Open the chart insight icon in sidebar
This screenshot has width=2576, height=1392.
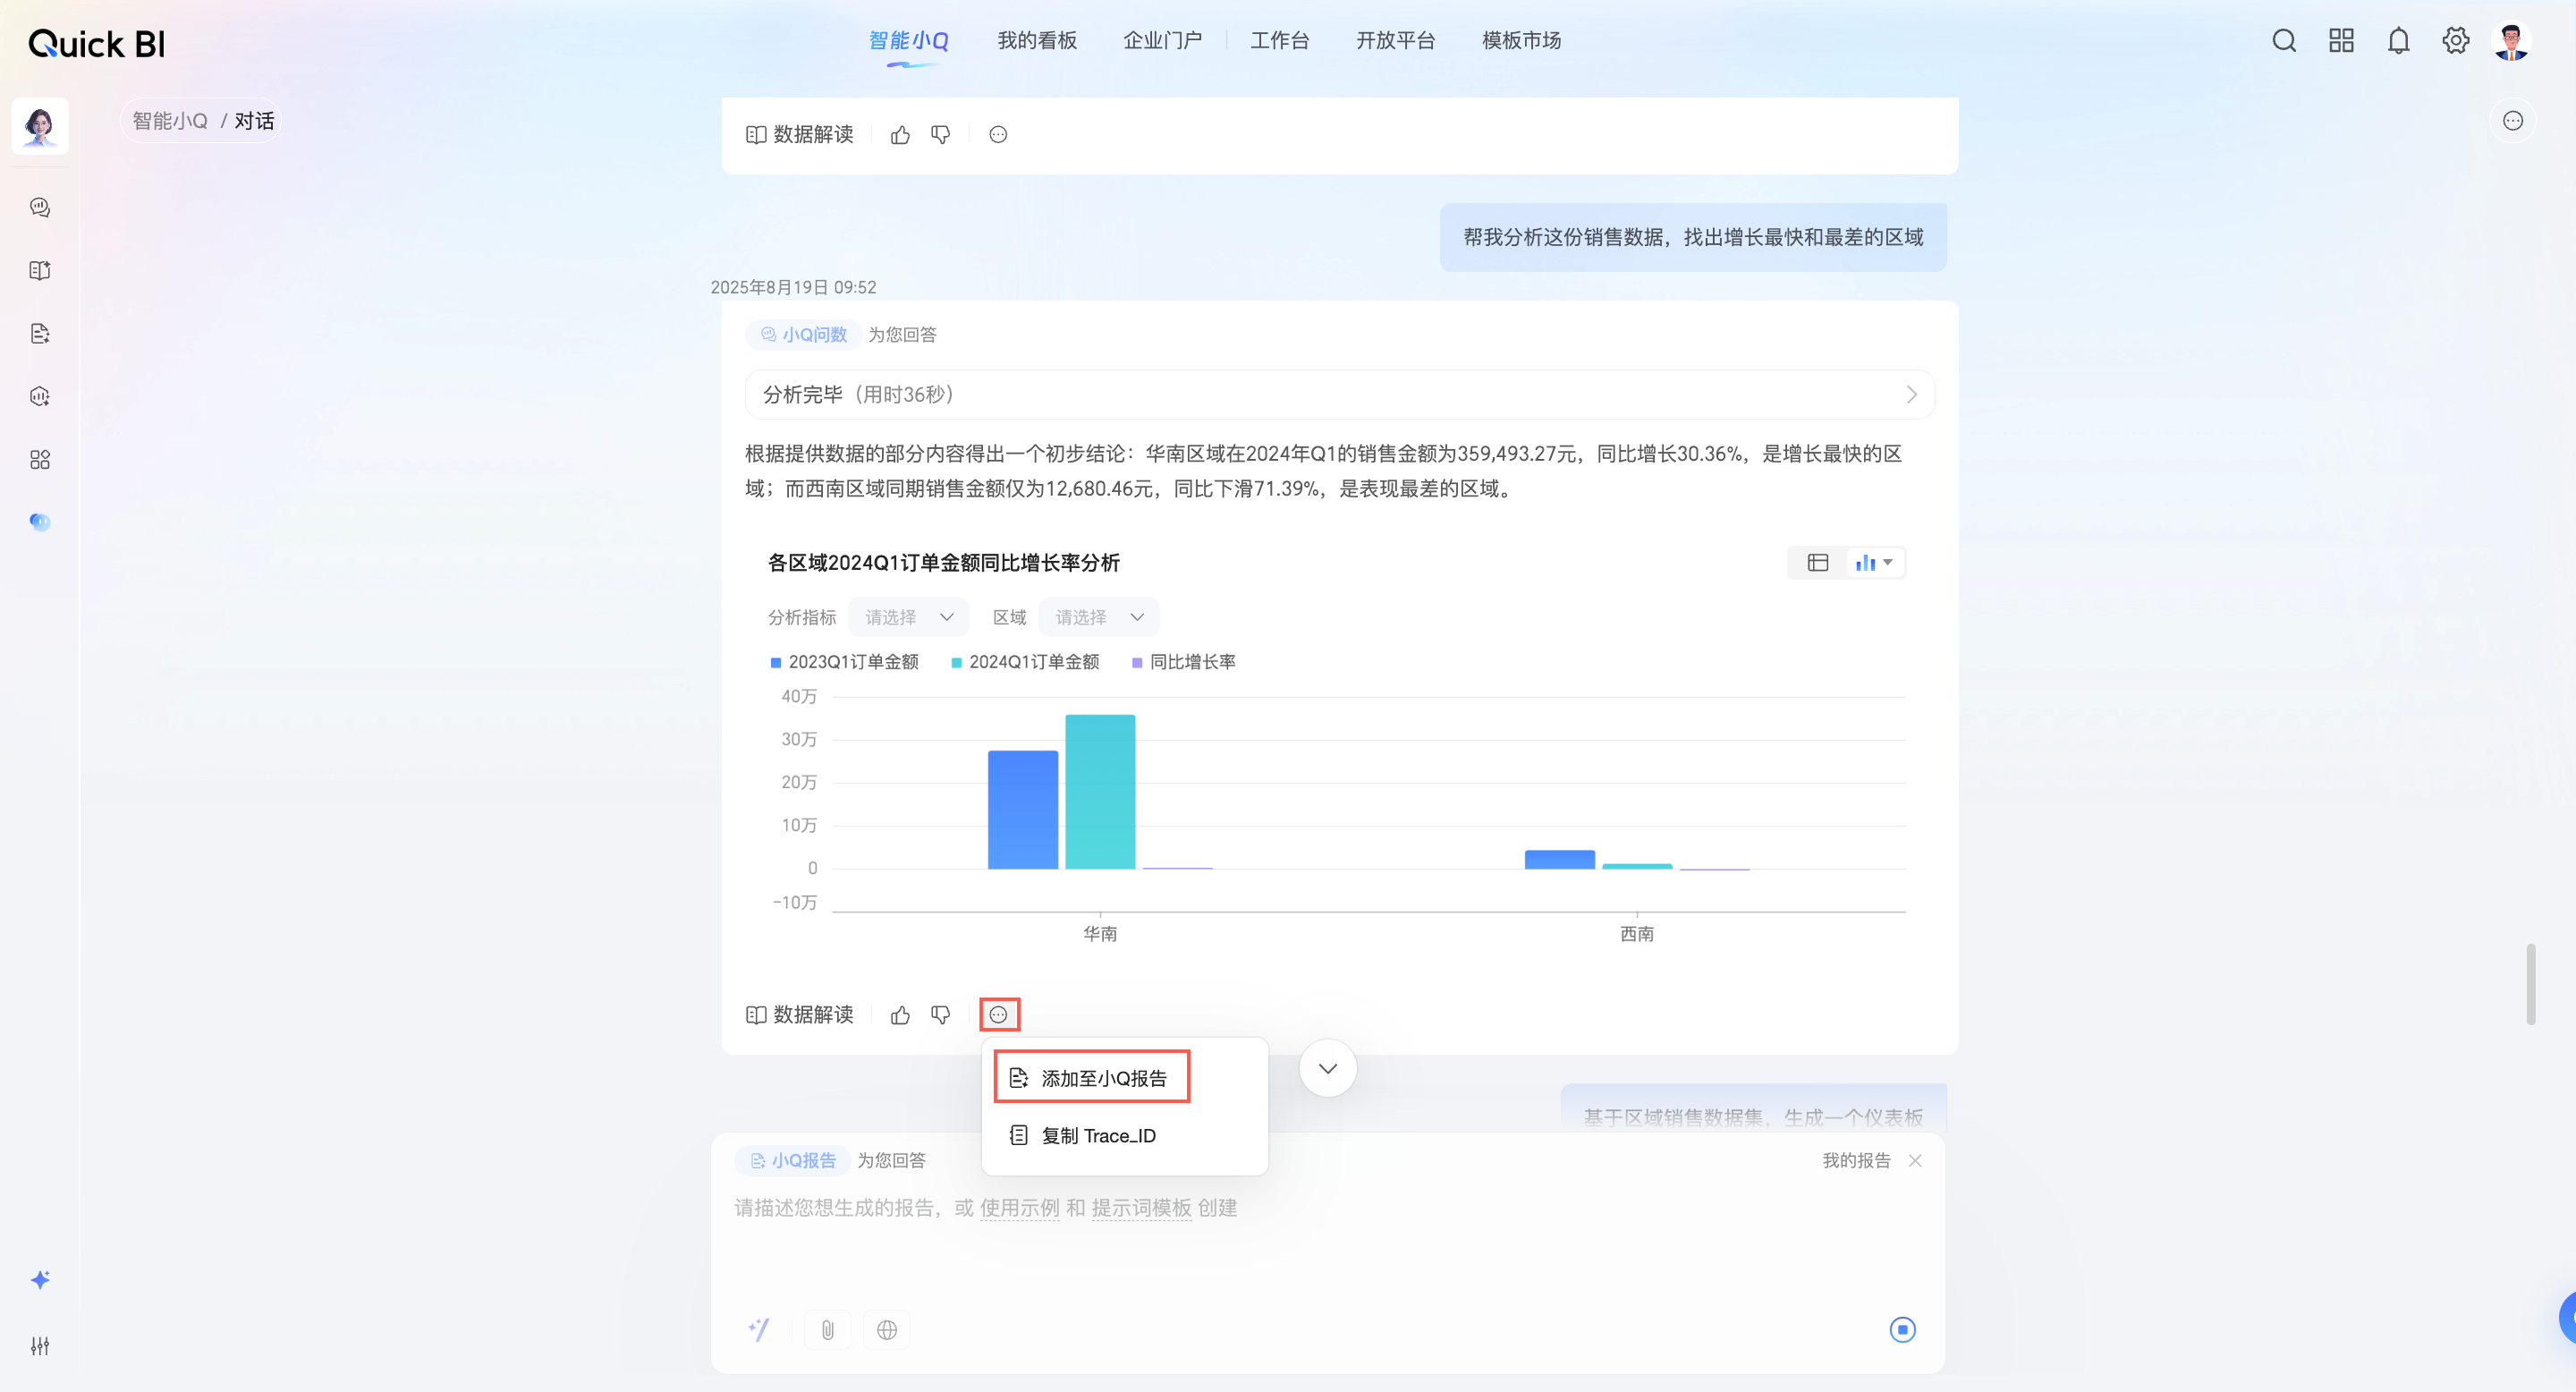[40, 396]
